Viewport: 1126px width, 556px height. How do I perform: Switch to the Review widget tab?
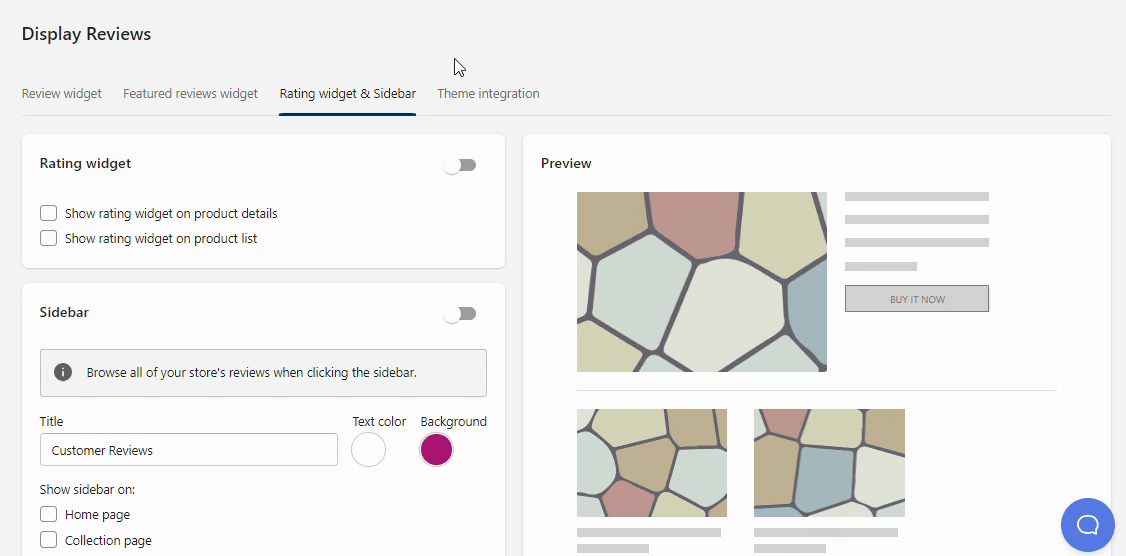62,94
